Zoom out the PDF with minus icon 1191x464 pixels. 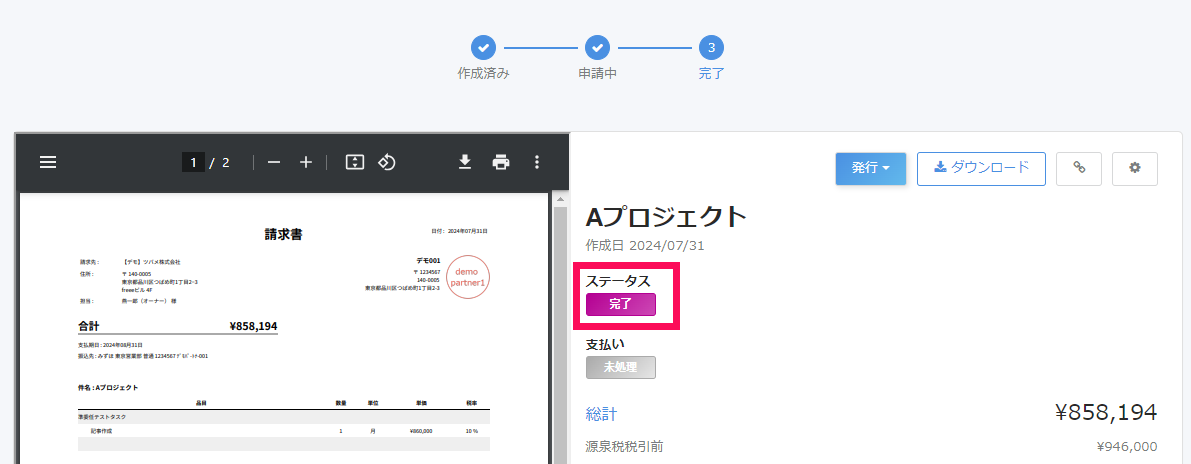273,162
